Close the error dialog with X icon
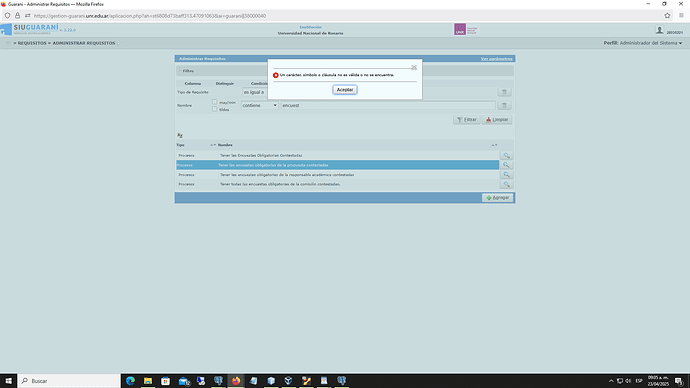Screen dimensions: 690x388 coord(414,67)
